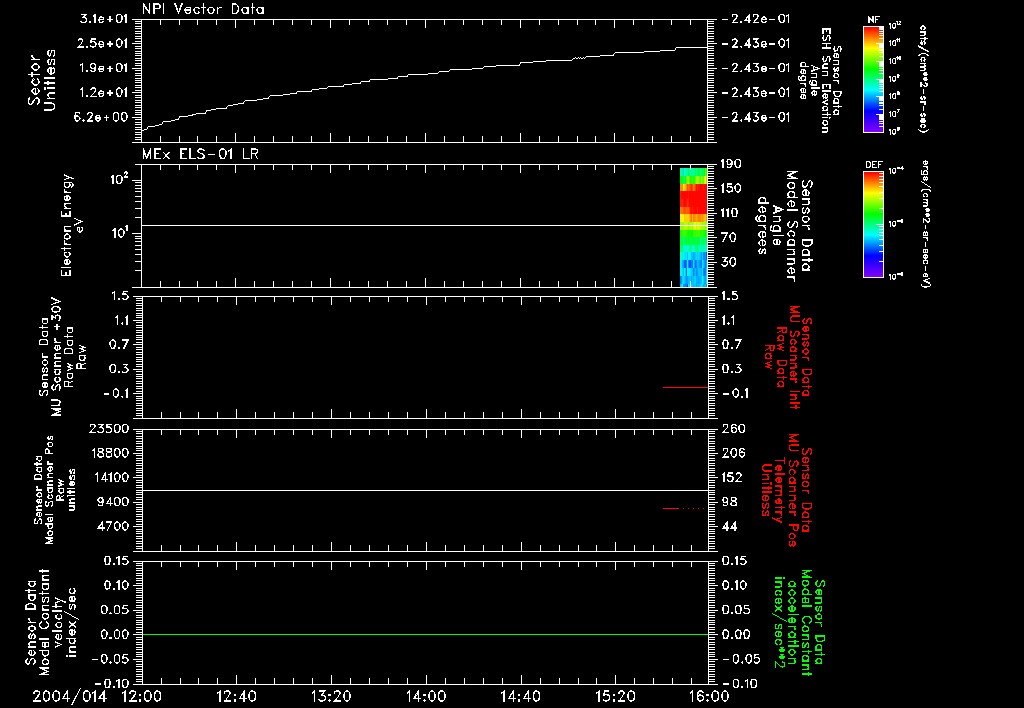Click the "Electron Energy eV" axis label
This screenshot has width=1024, height=708.
[72, 225]
